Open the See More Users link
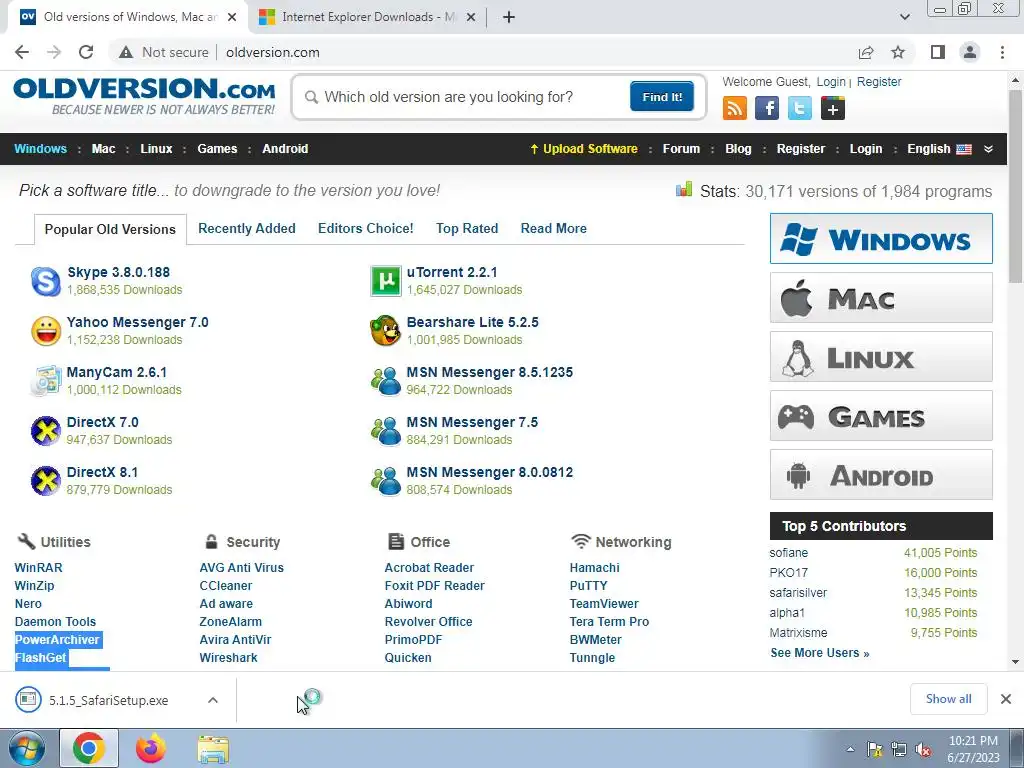This screenshot has height=768, width=1024. coord(820,653)
